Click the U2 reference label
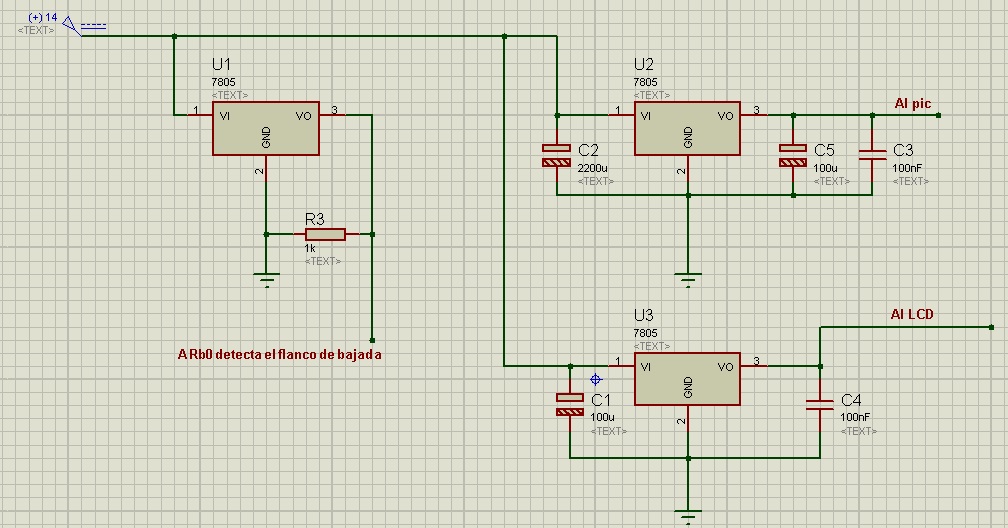Viewport: 1008px width, 528px height. pyautogui.click(x=644, y=64)
